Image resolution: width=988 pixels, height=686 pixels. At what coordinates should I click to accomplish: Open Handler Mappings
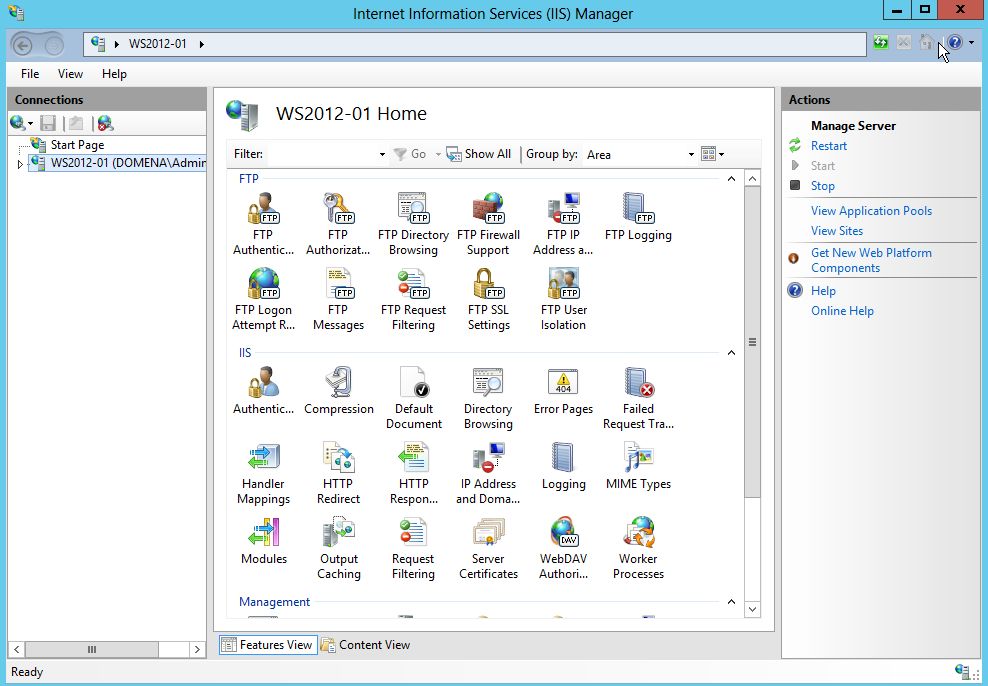click(263, 473)
